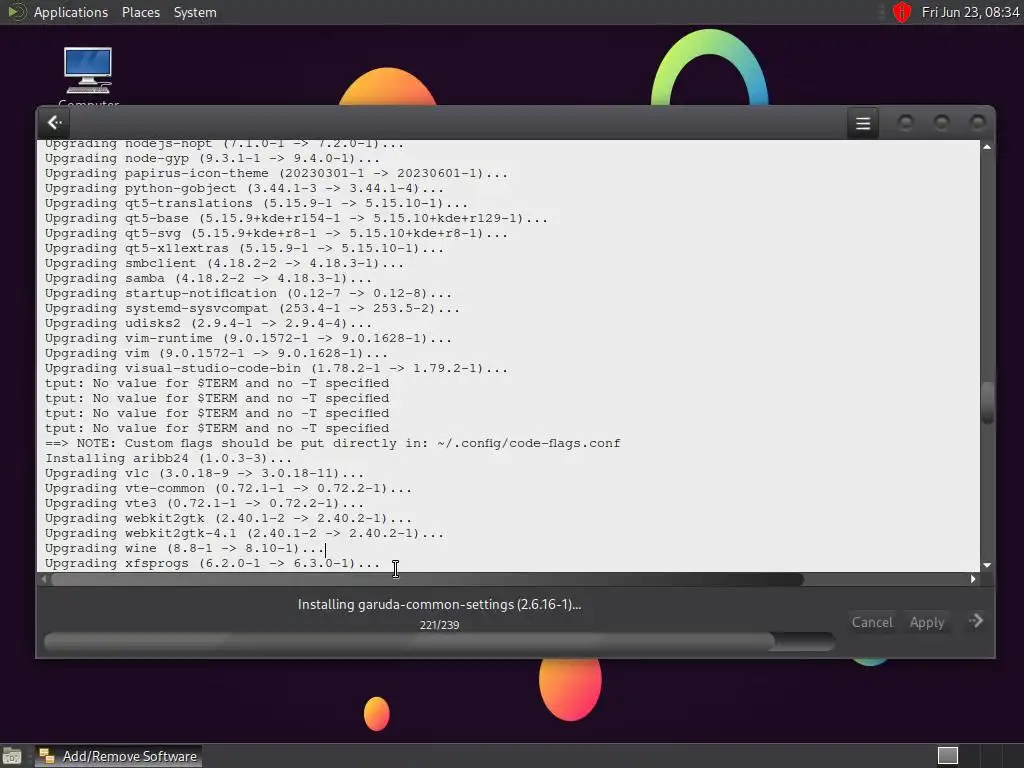Click the red shield icon in the top panel

pos(902,12)
